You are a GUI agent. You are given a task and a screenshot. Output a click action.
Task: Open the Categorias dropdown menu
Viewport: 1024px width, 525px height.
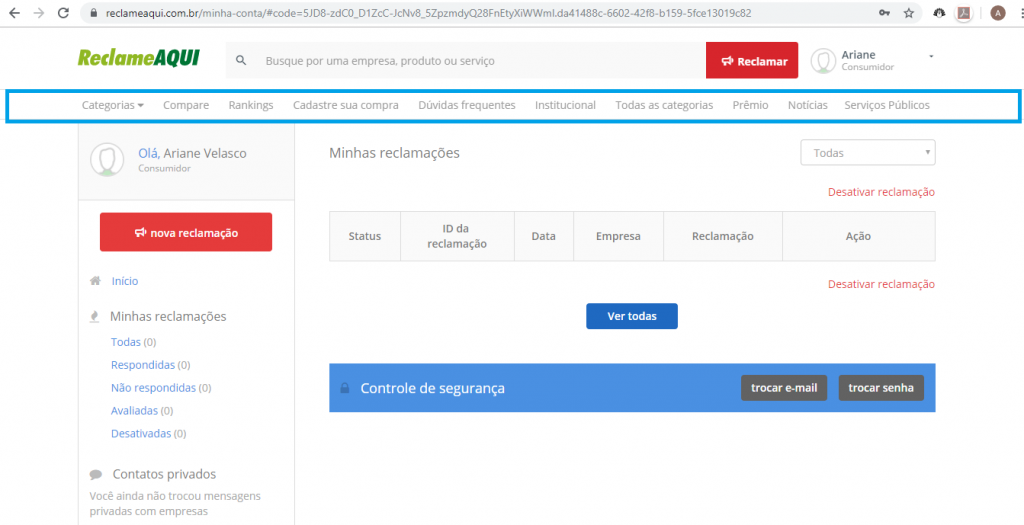point(112,105)
